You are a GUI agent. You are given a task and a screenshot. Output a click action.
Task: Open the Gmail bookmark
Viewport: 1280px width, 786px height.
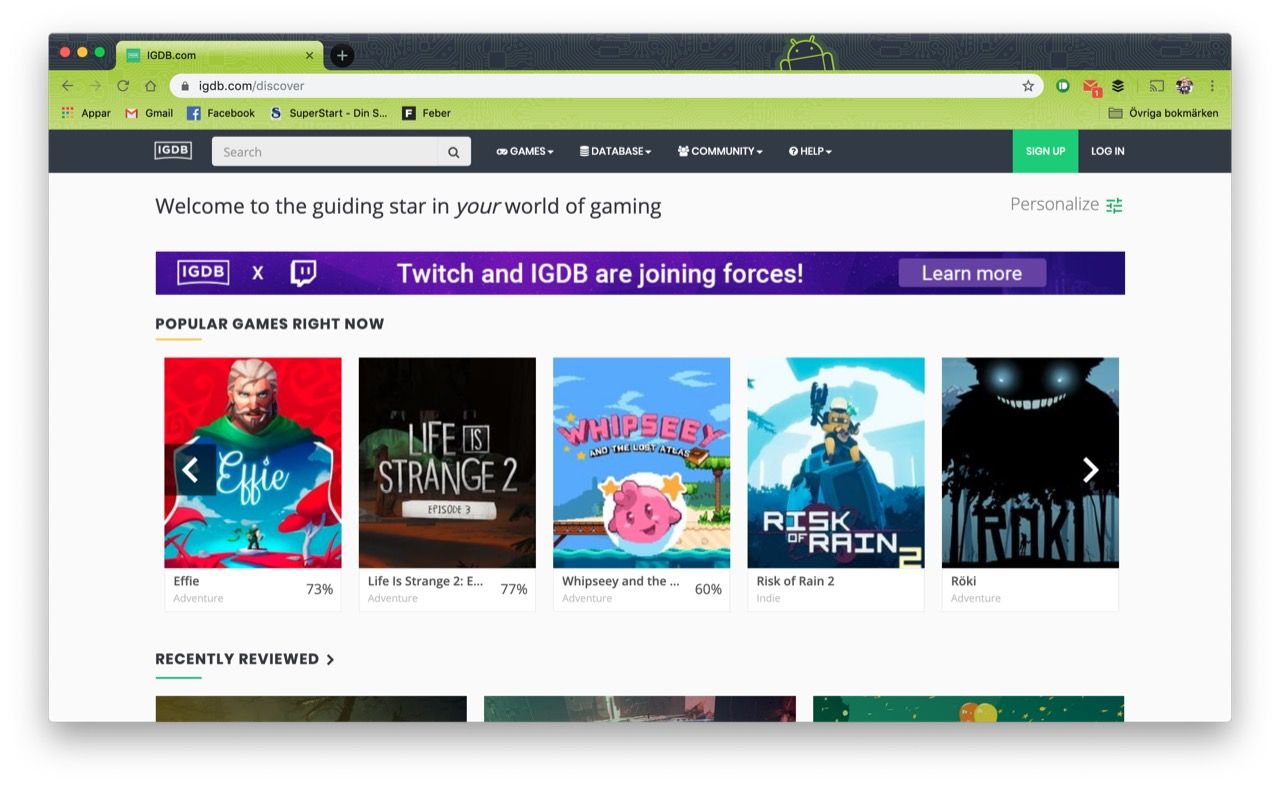(148, 113)
